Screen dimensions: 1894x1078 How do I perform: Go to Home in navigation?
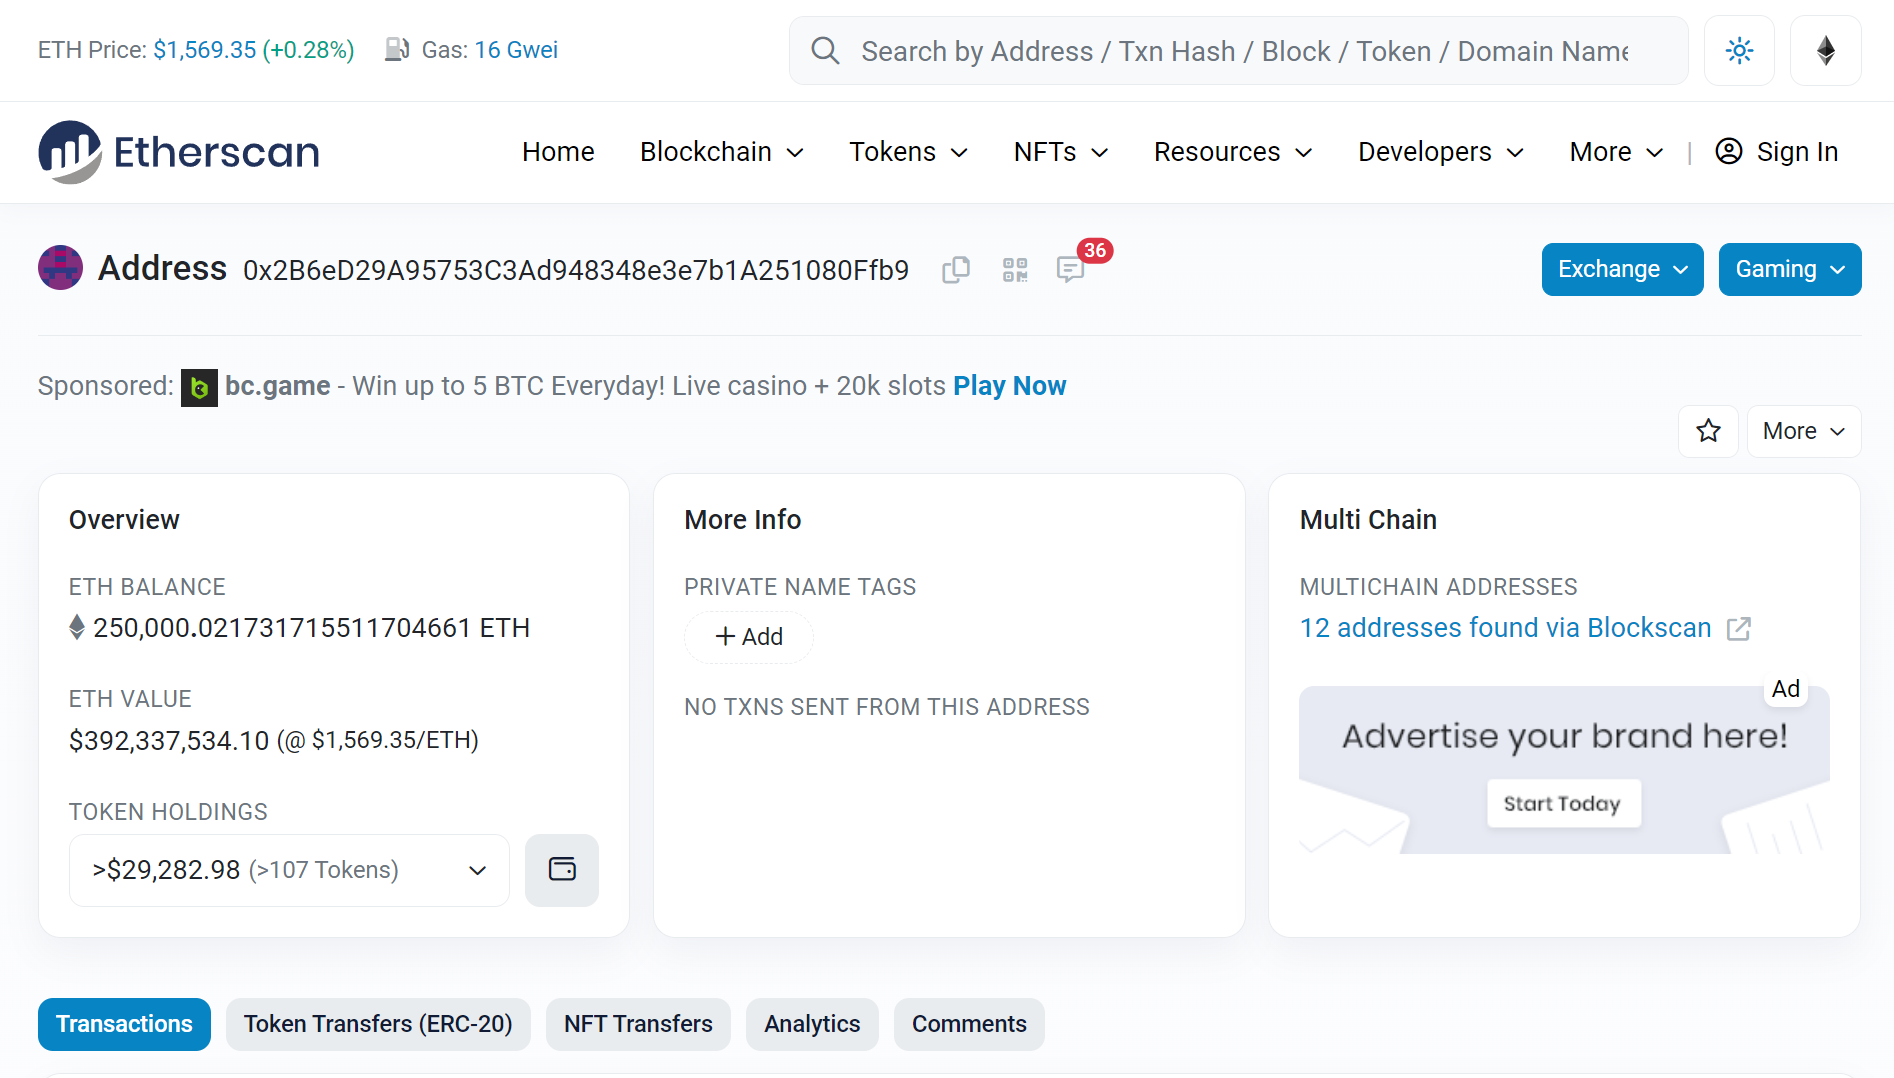click(558, 152)
